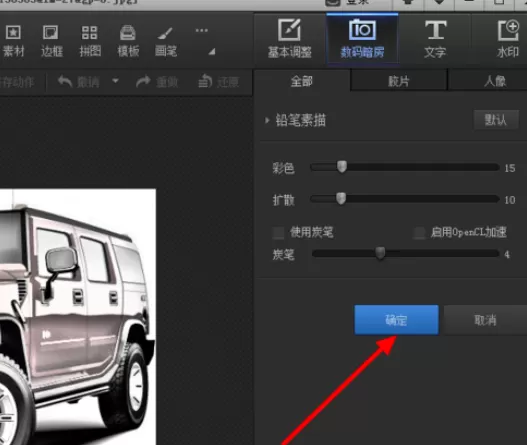Open the 数码暗房 digital darkroom panel
Screen dimensions: 527x445
[x=362, y=39]
